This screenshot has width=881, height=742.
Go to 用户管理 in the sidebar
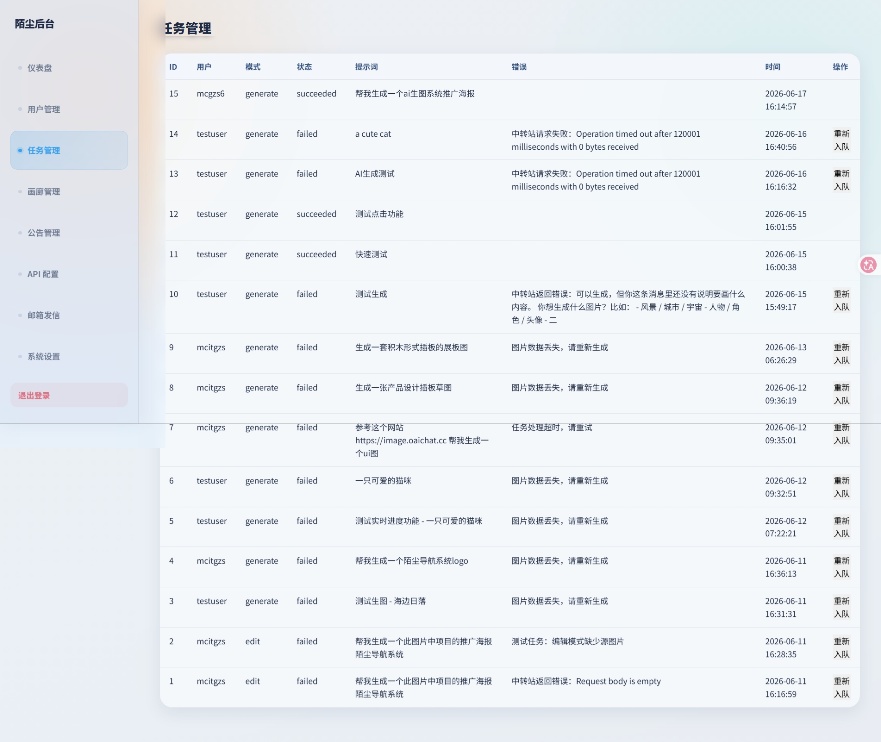[69, 109]
